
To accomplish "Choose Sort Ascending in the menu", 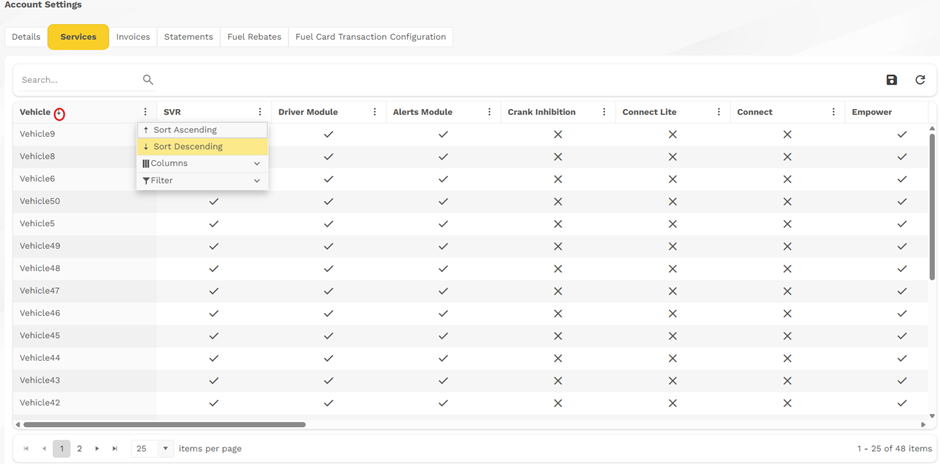I will pos(202,130).
